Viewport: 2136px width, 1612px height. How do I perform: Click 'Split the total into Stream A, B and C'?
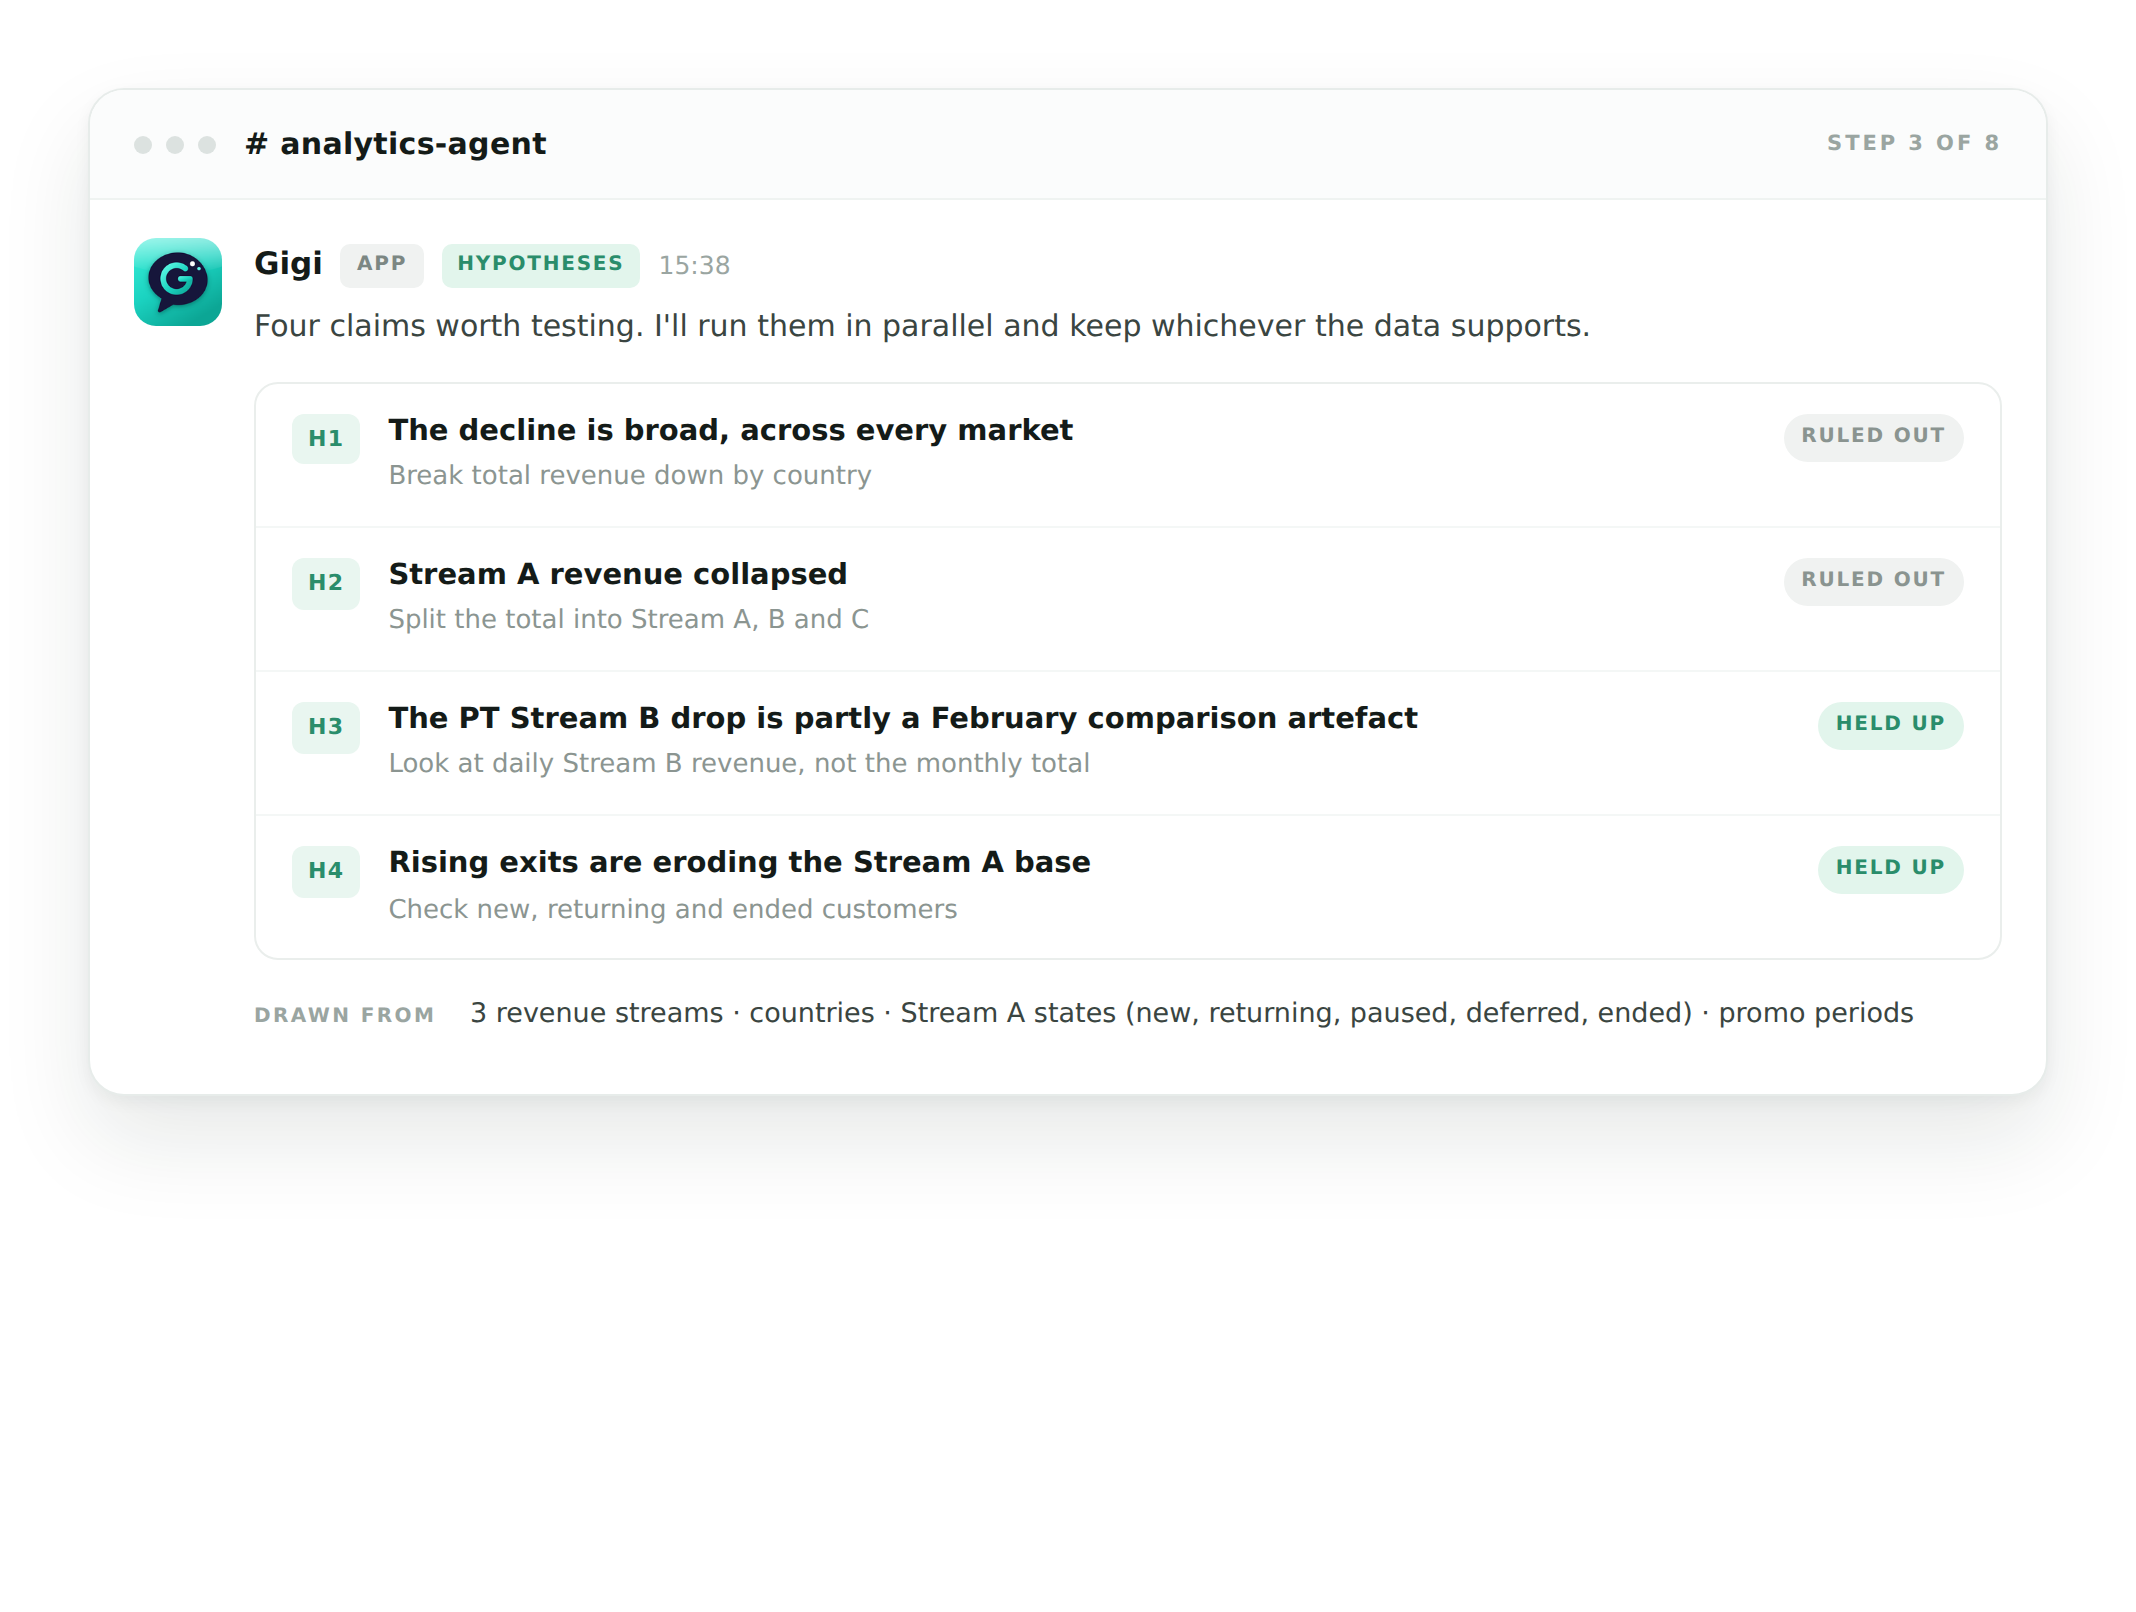tap(628, 619)
